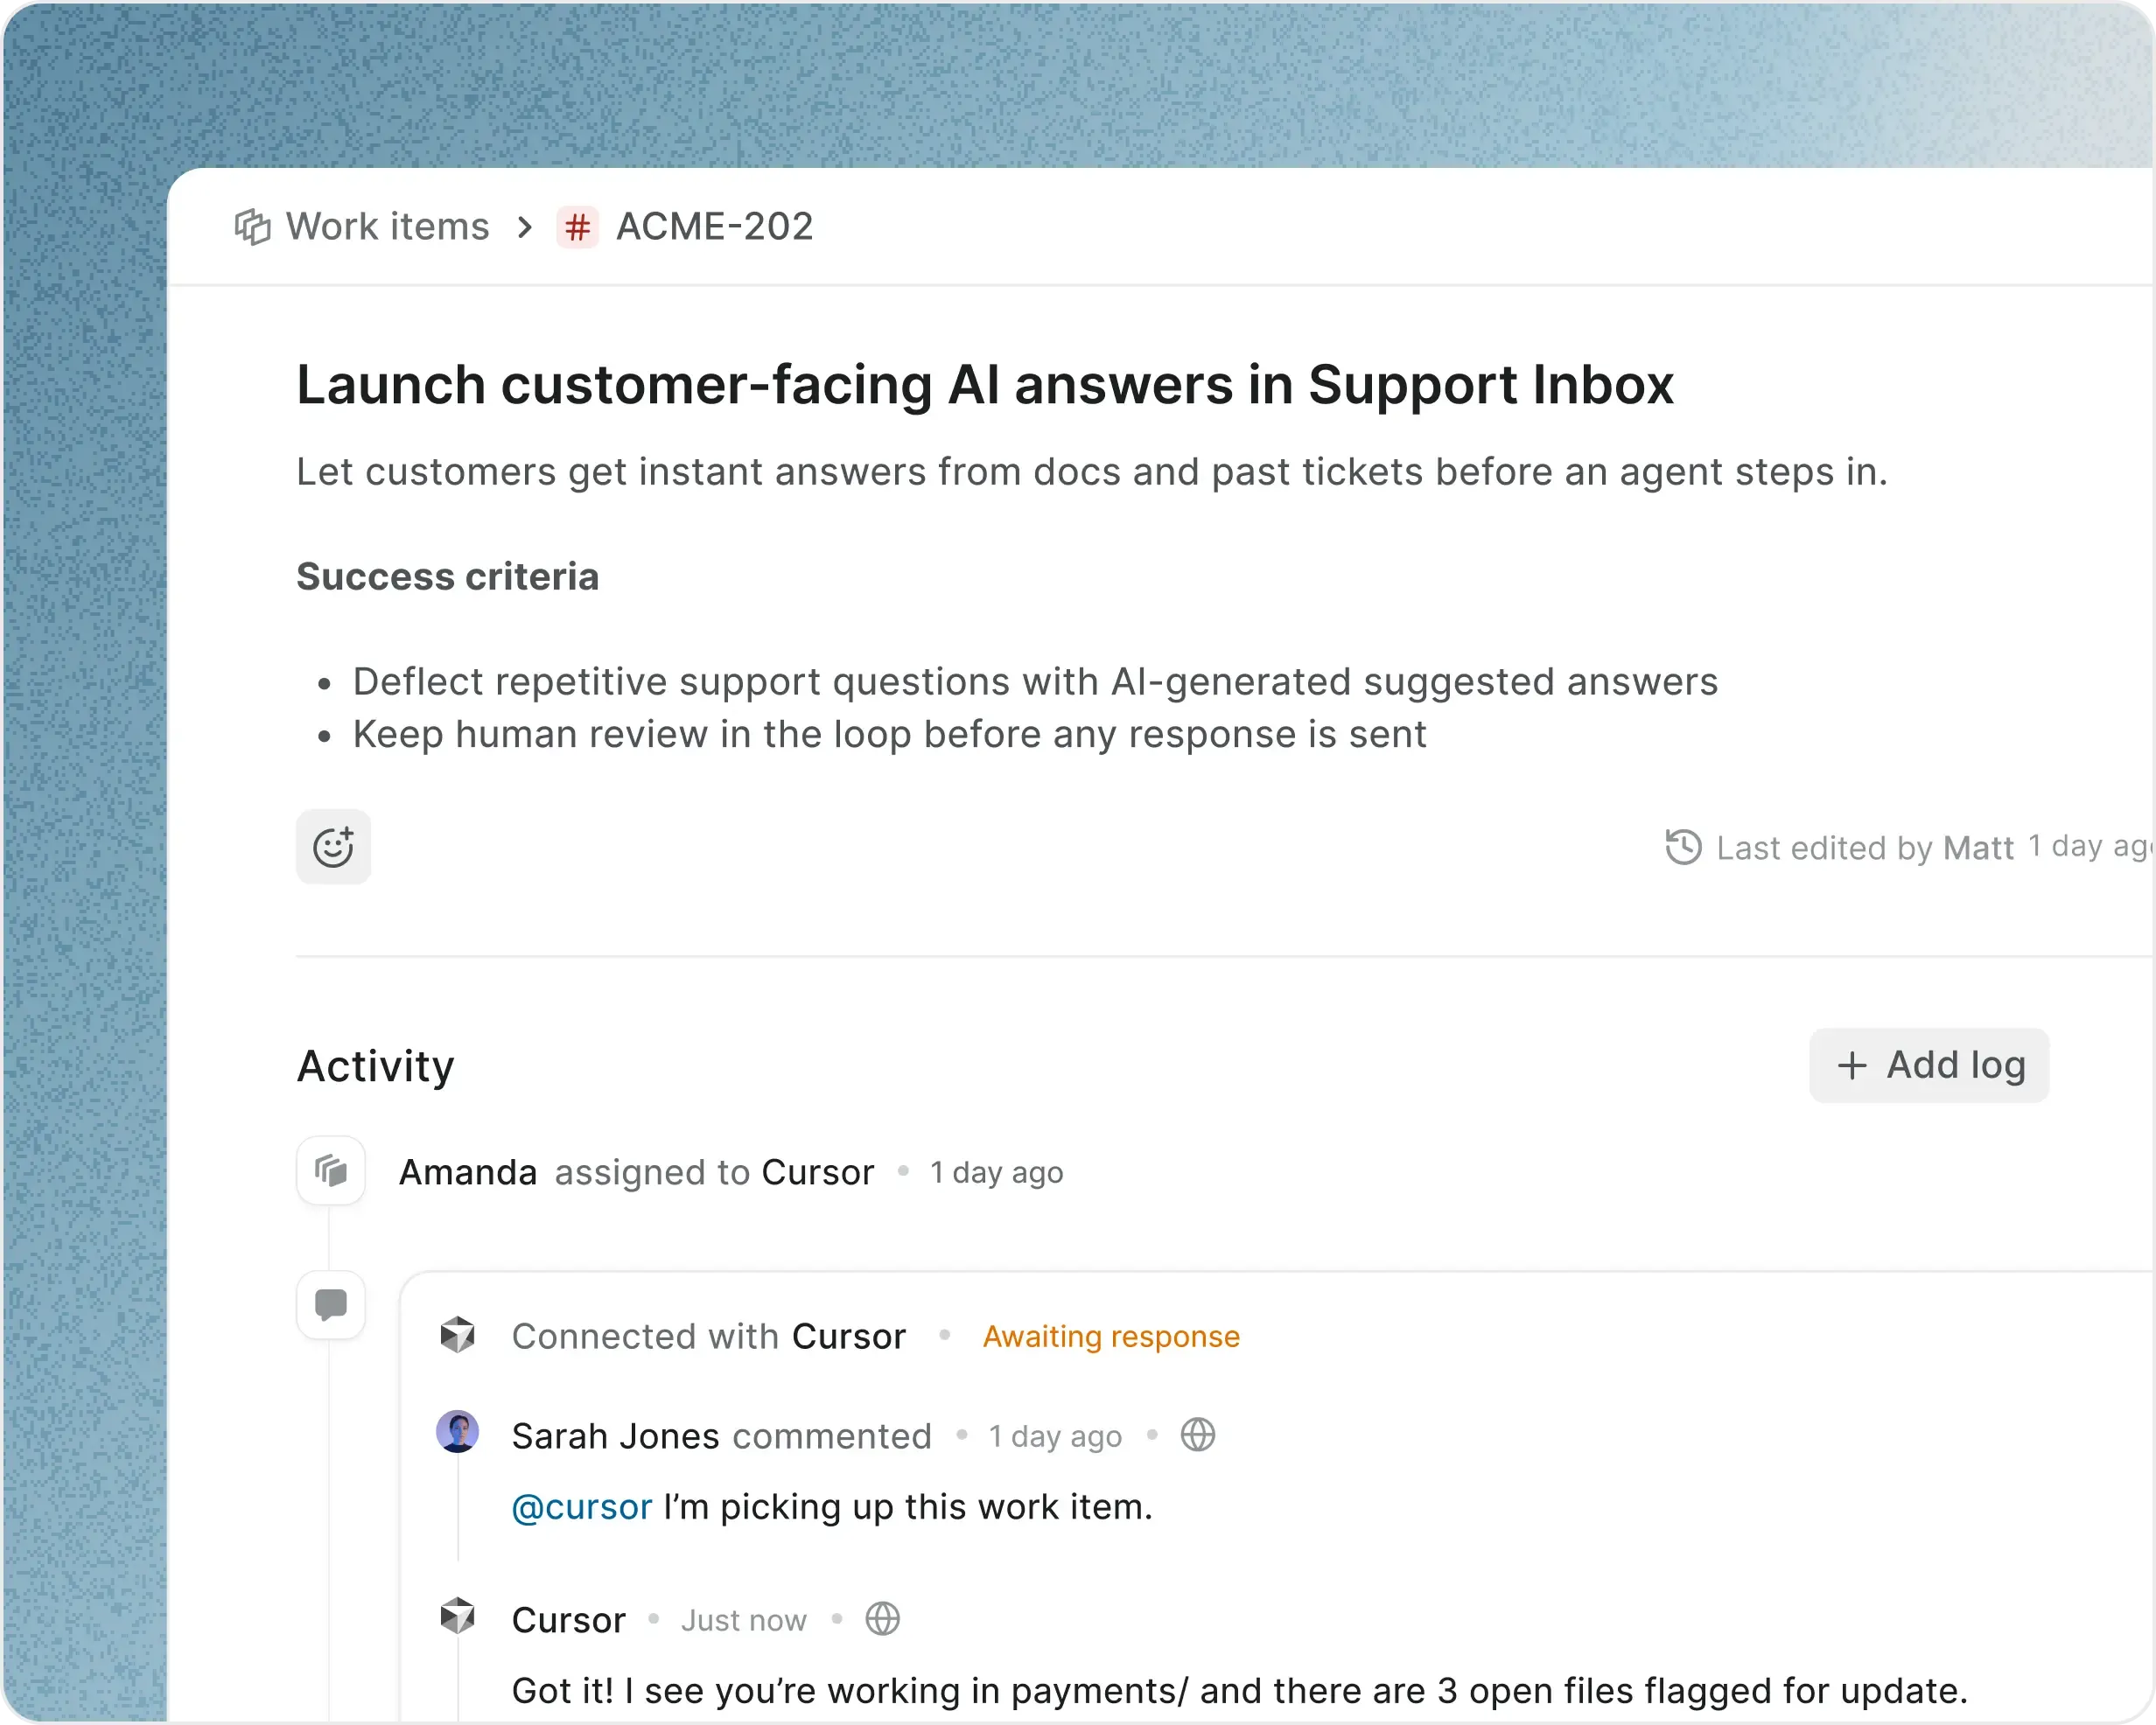Click the comment bubble icon in the activity timeline
The image size is (2156, 1725).
pyautogui.click(x=330, y=1305)
